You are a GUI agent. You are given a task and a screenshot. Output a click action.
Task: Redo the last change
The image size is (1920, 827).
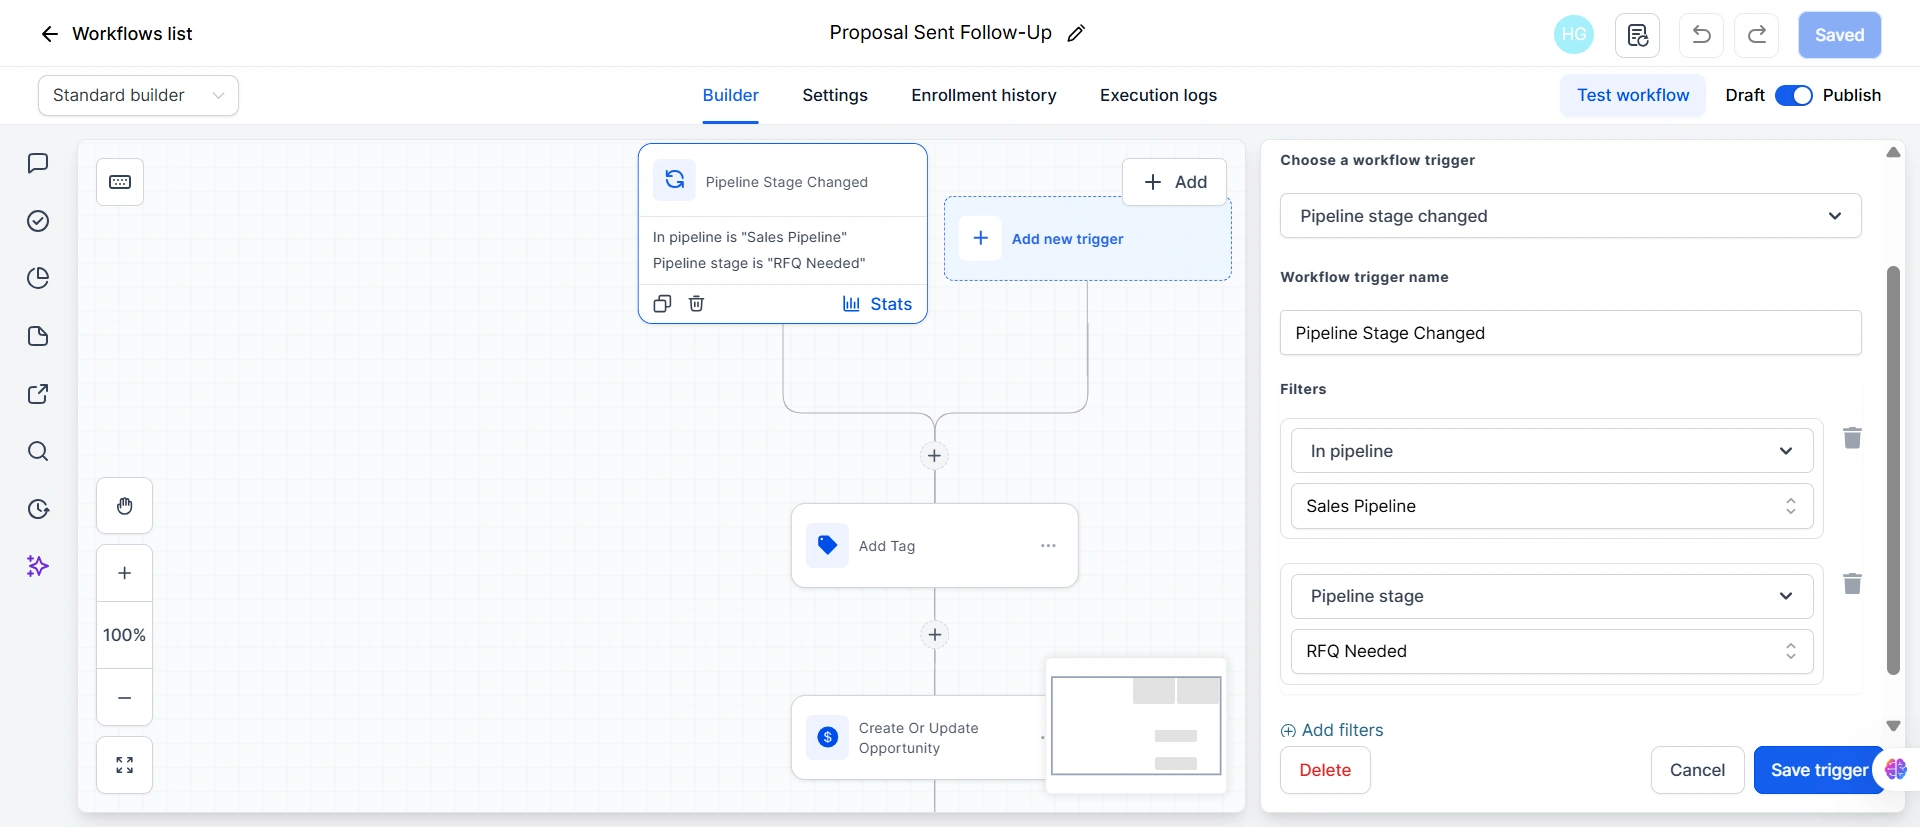1757,35
